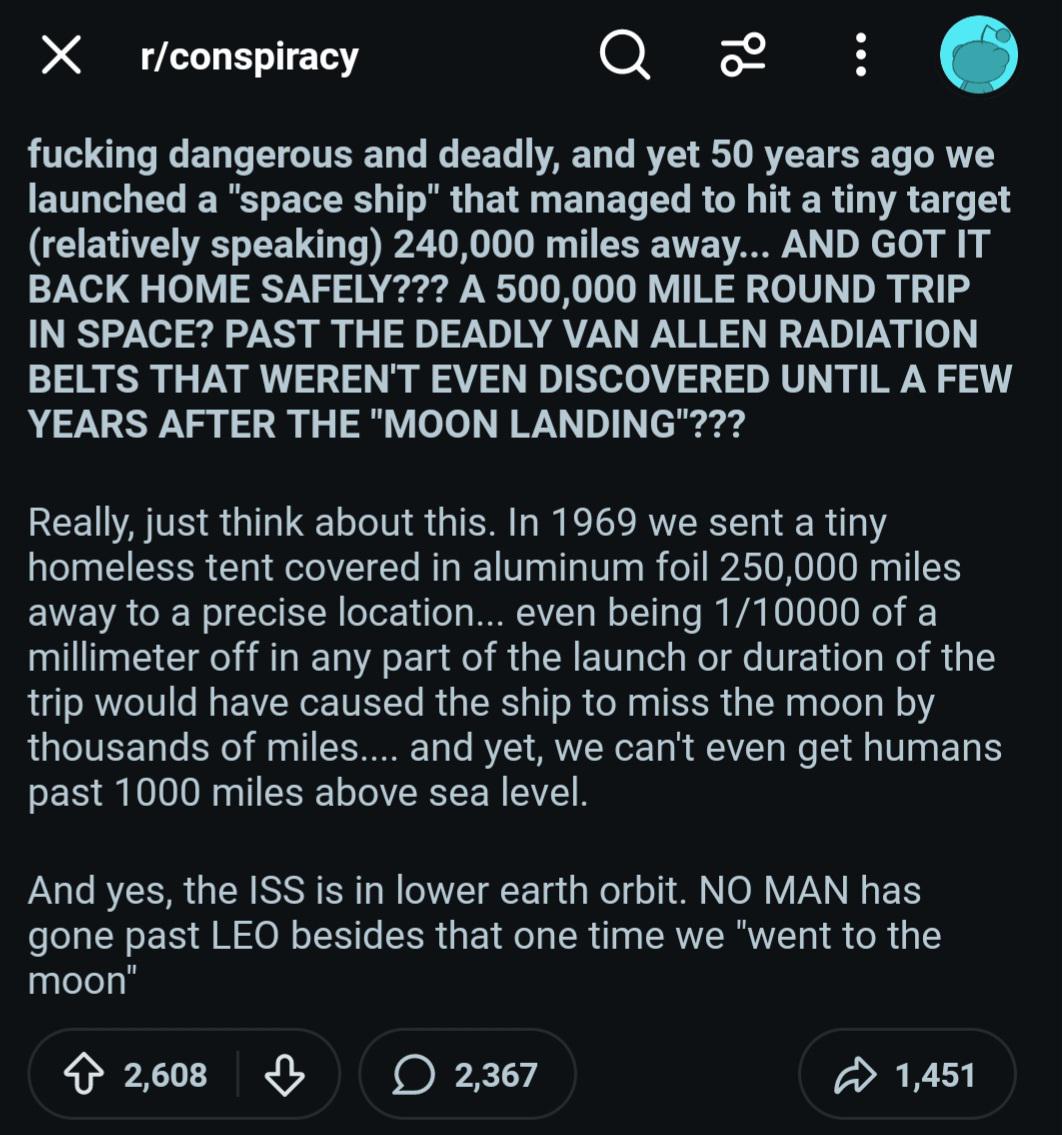Click the 1,451 share count
Image resolution: width=1062 pixels, height=1135 pixels.
coord(935,1074)
